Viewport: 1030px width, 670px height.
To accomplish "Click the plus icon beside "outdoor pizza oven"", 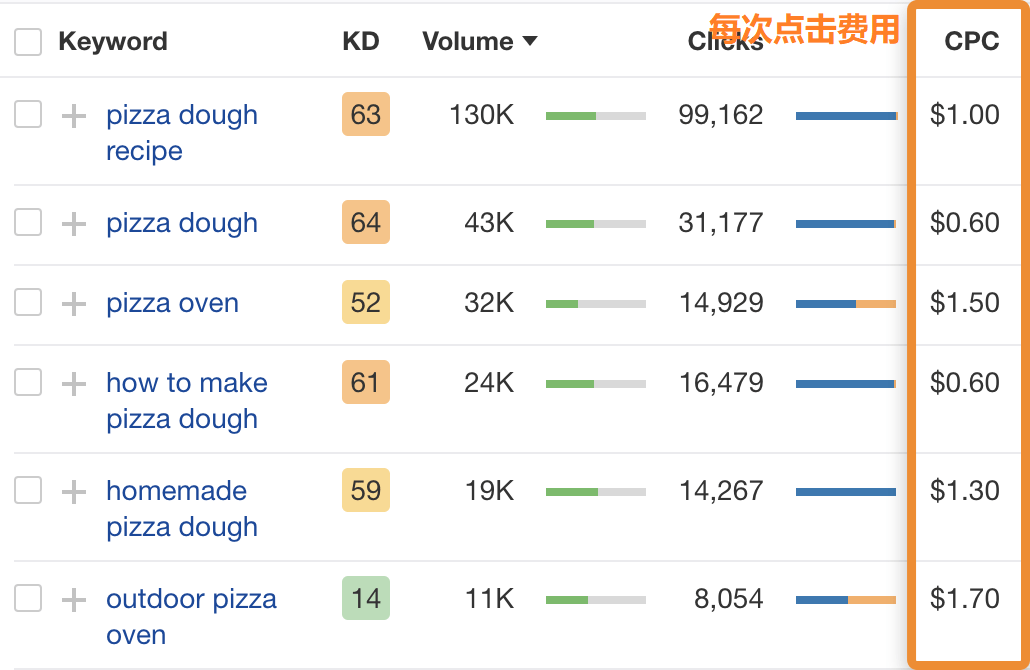I will tap(72, 598).
